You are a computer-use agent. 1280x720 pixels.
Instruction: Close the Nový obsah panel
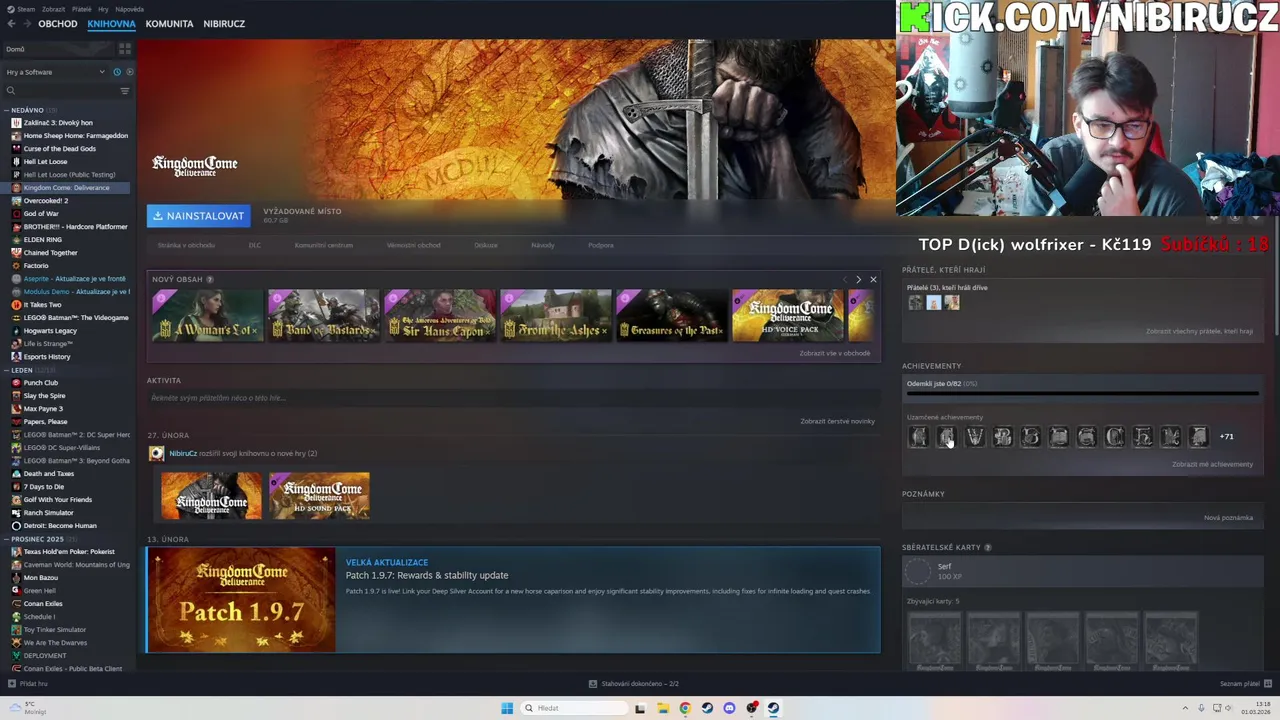tap(873, 280)
